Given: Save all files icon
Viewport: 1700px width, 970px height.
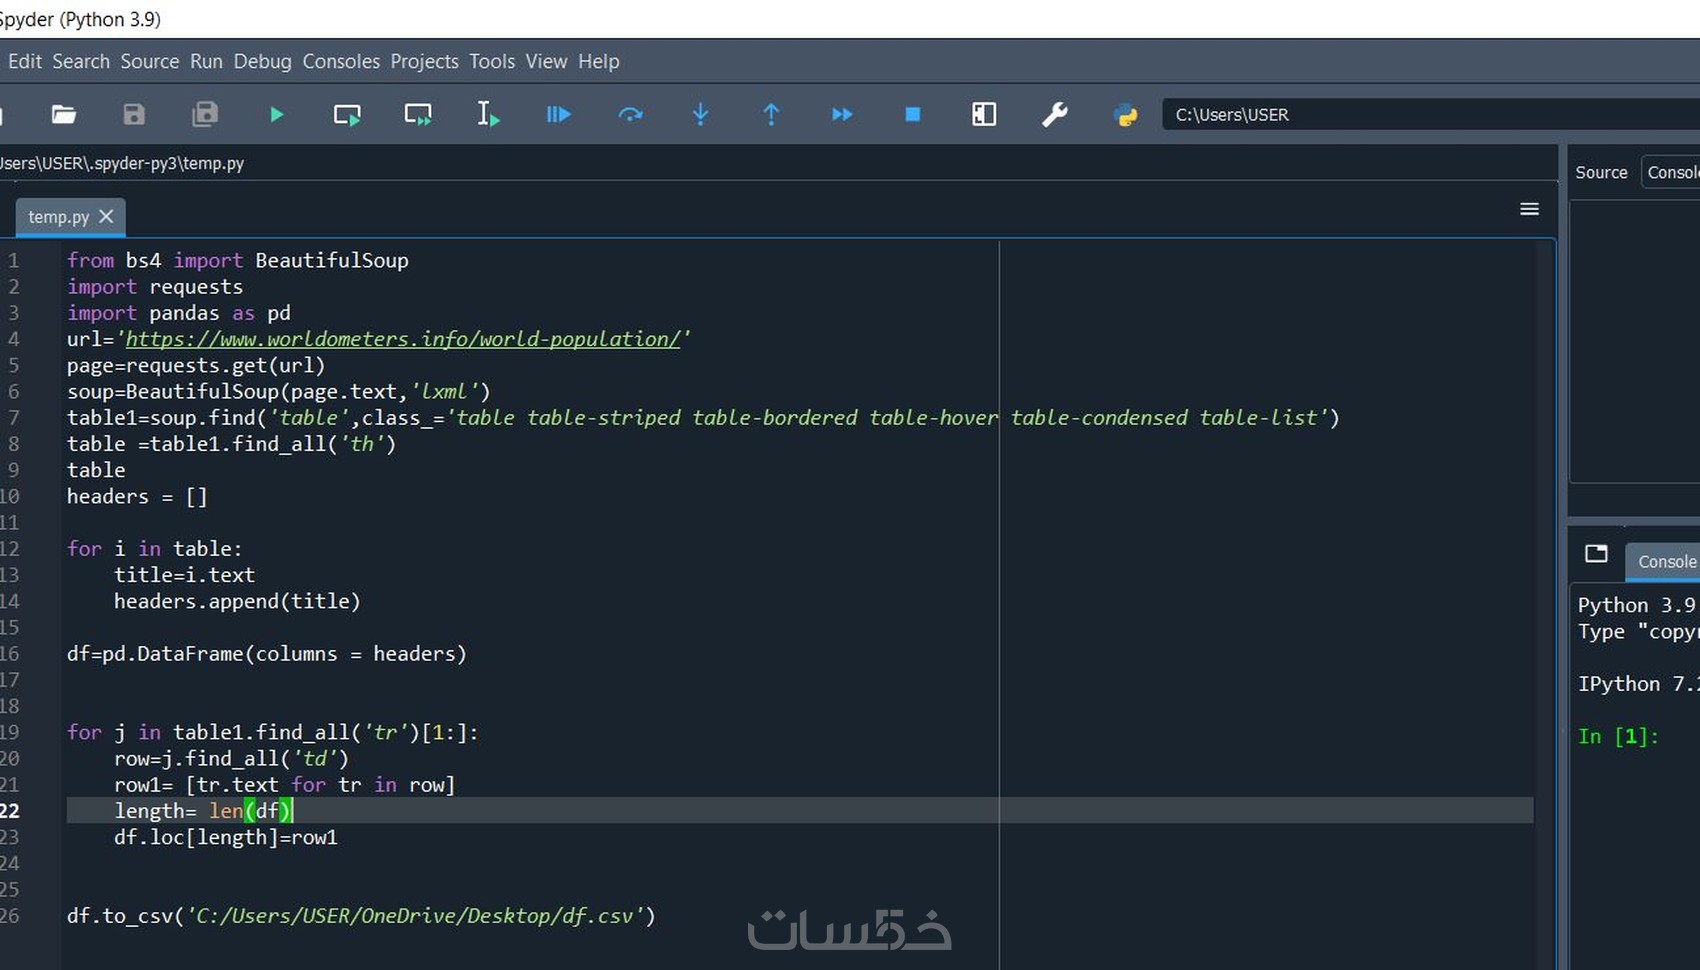Looking at the screenshot, I should point(205,114).
